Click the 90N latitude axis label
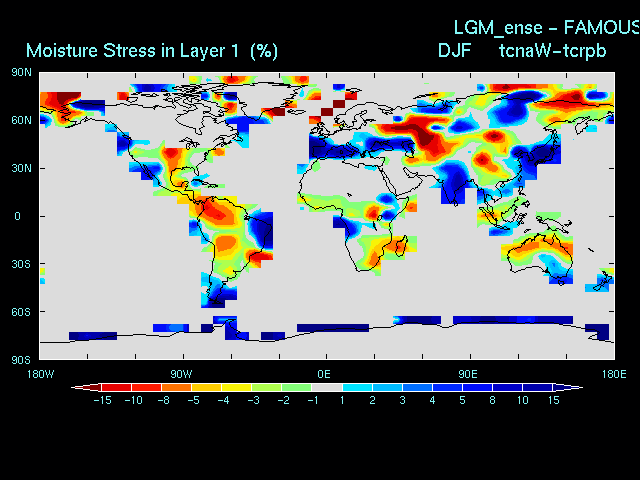640x480 pixels. coord(21,72)
